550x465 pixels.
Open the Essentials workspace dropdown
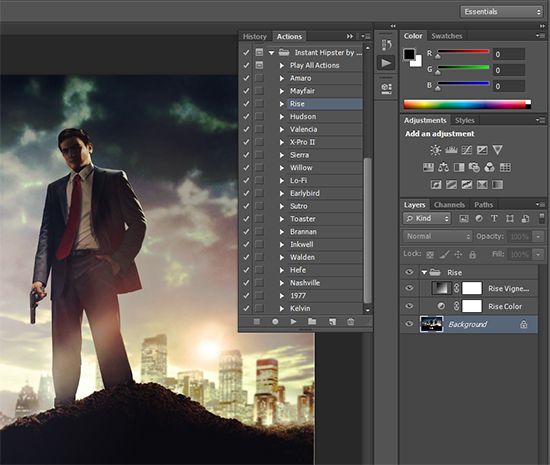pyautogui.click(x=502, y=12)
